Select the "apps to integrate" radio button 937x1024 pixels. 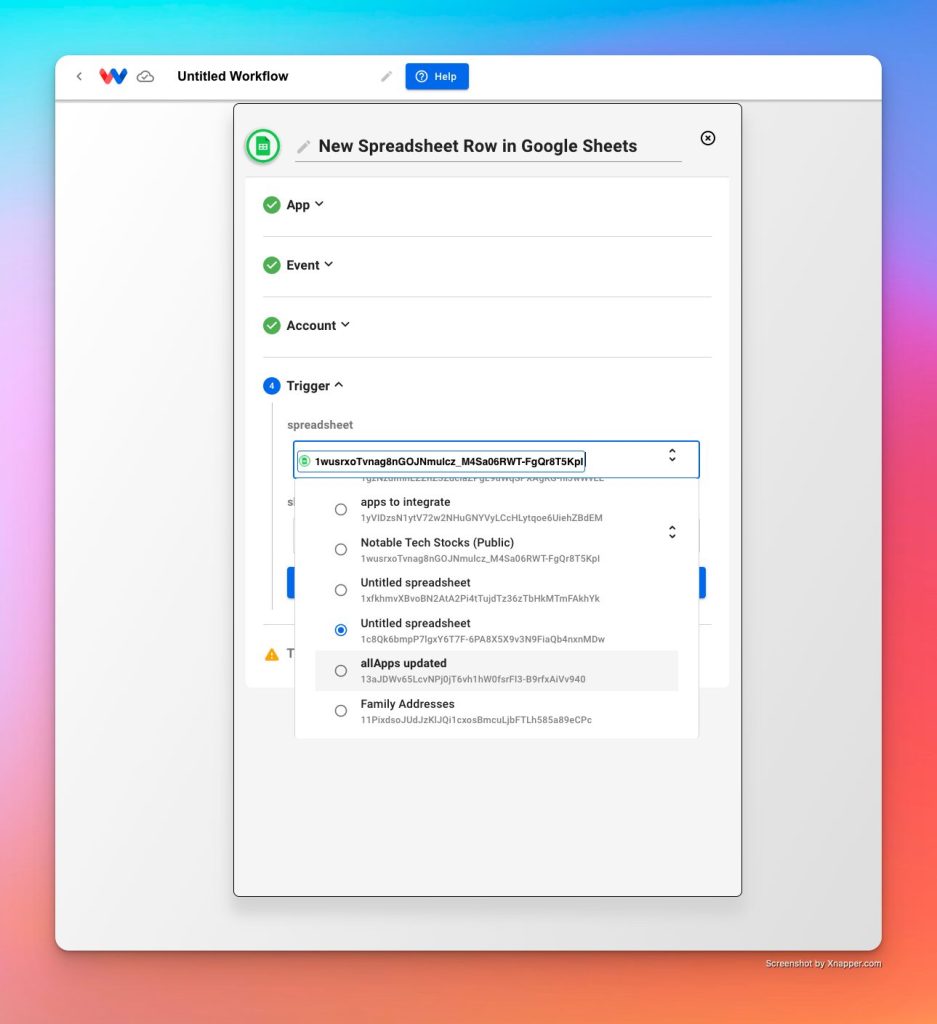tap(341, 509)
